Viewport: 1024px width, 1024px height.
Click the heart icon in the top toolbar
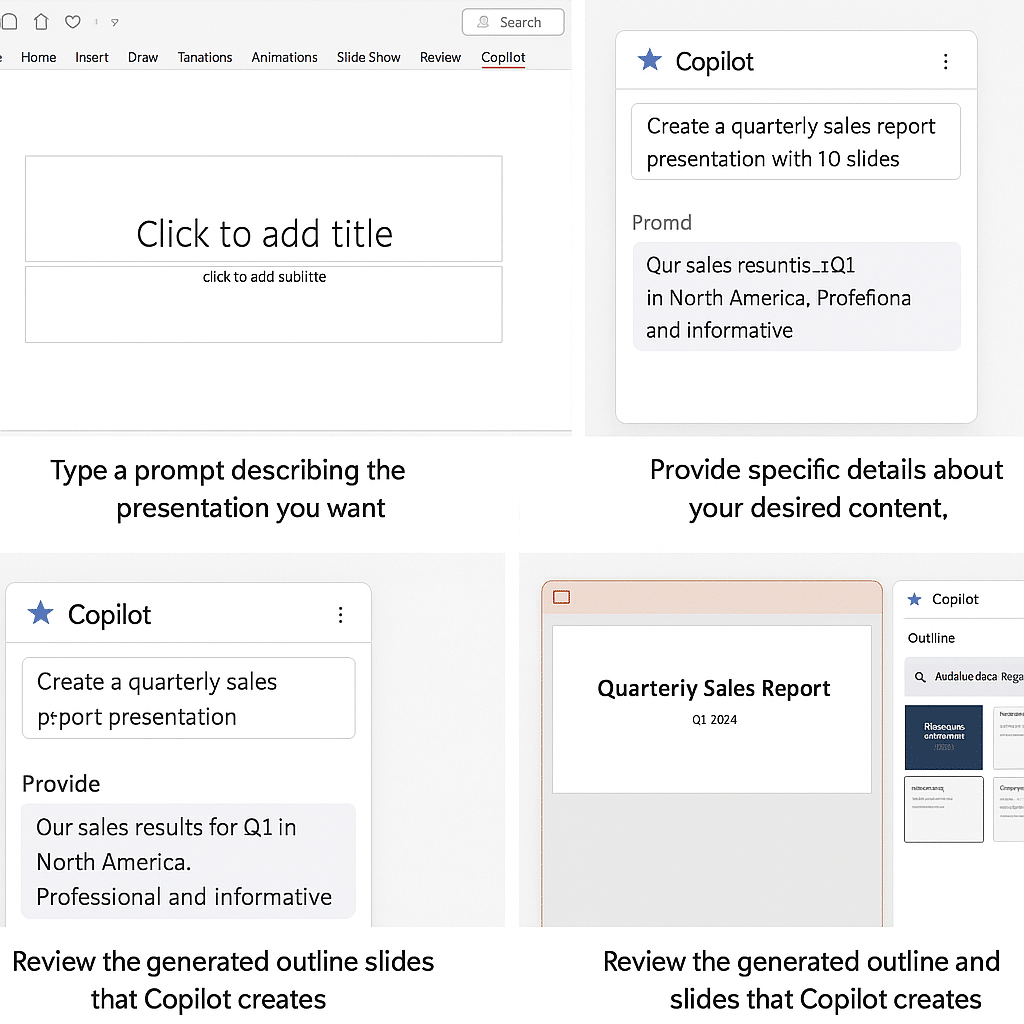coord(72,22)
